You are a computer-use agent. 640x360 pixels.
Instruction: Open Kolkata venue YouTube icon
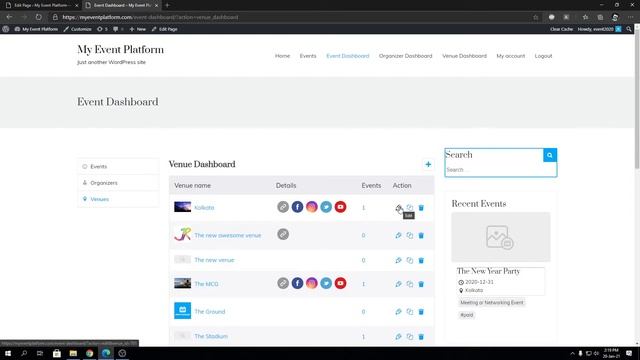click(x=340, y=207)
